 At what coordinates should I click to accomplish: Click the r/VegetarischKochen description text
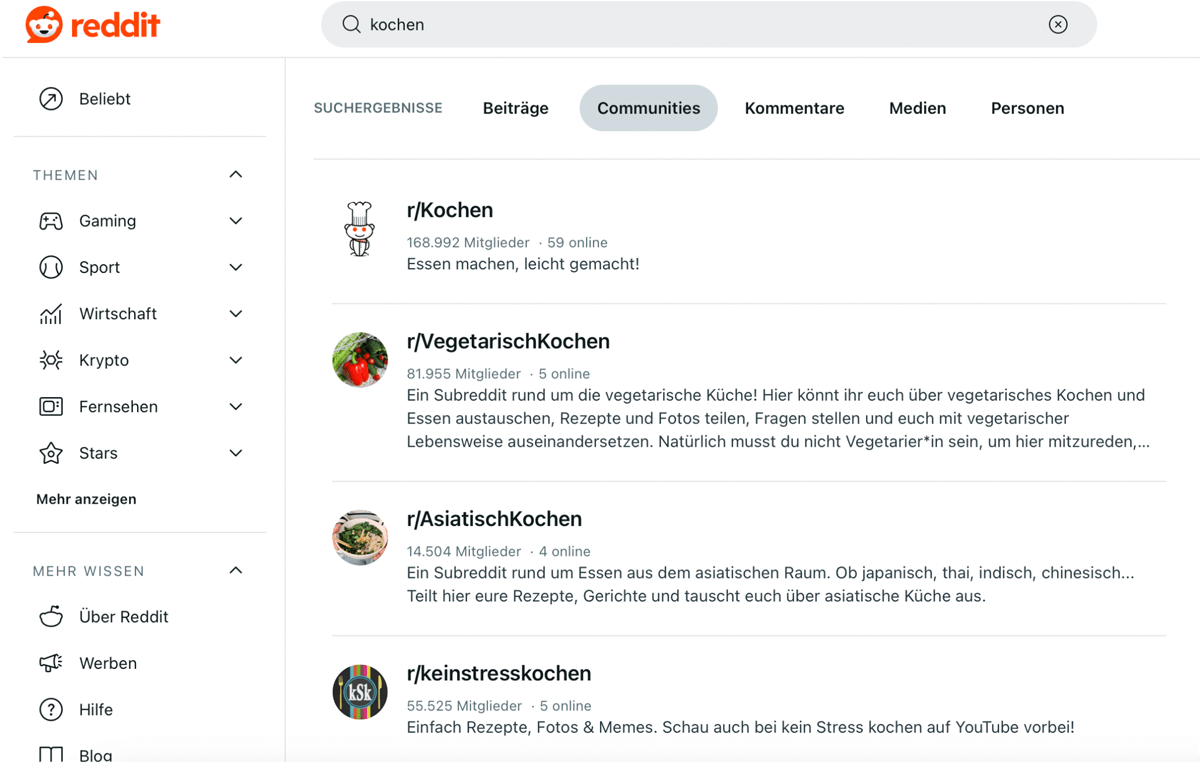pos(778,418)
